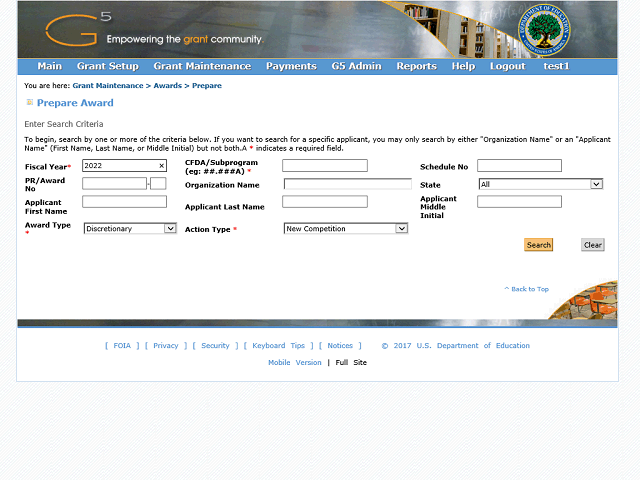Open the Action Type New Competition dropdown
The height and width of the screenshot is (480, 640).
pyautogui.click(x=346, y=229)
